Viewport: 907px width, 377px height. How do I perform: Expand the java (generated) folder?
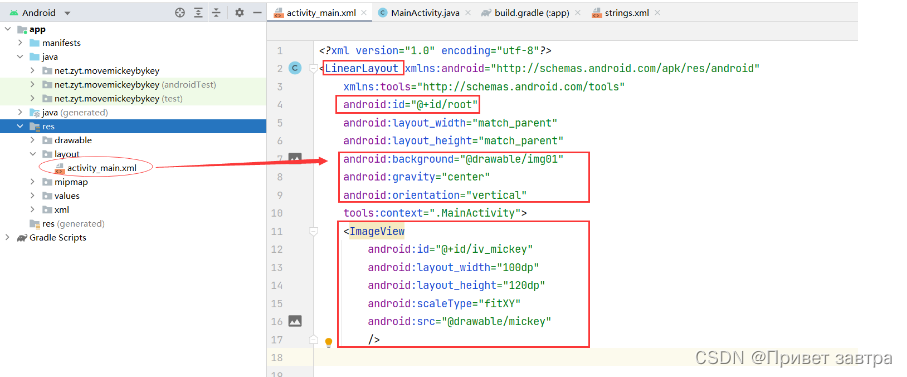coord(20,112)
